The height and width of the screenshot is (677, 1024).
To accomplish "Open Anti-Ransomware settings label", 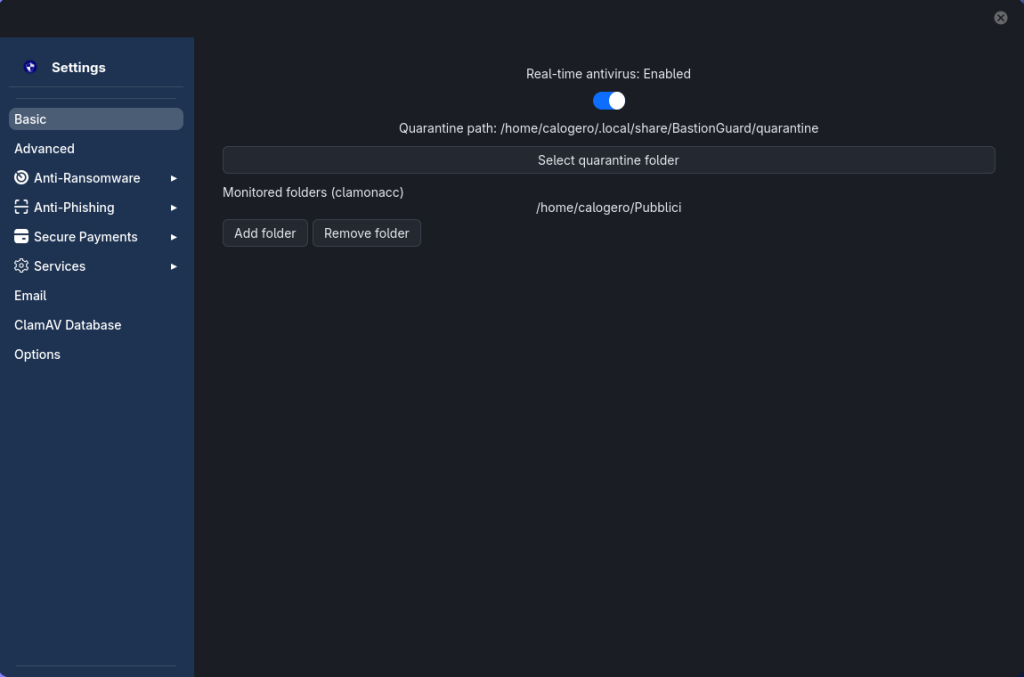I will click(x=87, y=178).
